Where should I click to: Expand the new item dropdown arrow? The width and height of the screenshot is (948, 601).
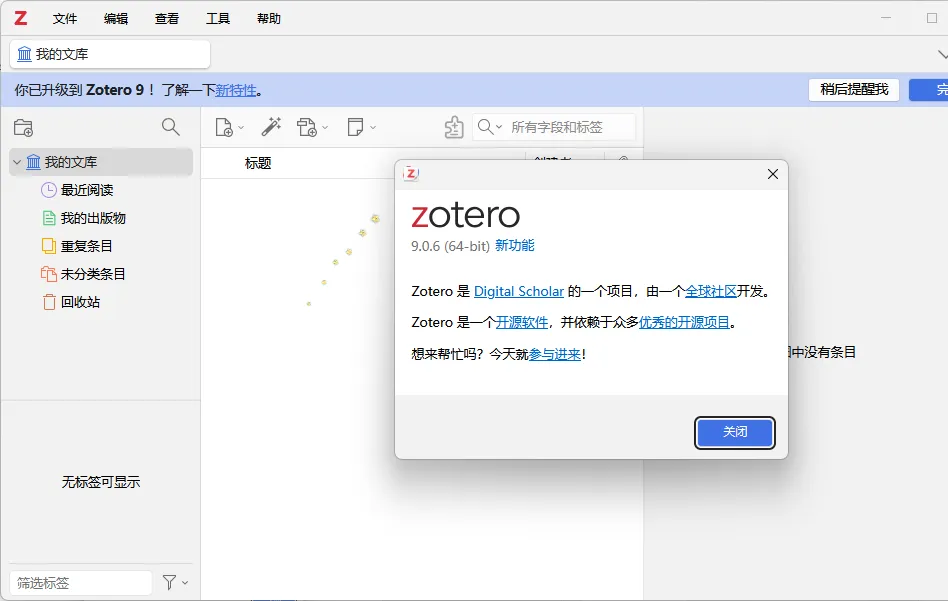241,128
